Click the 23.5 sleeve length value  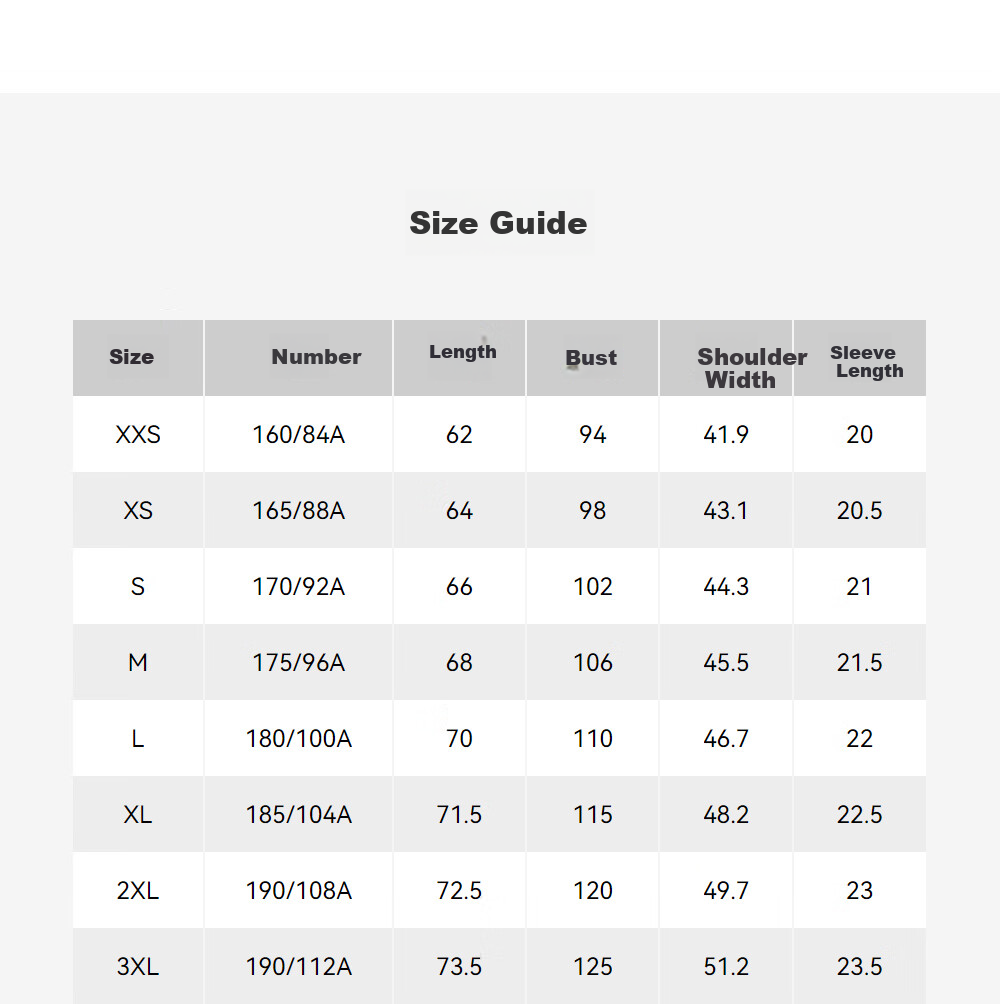(859, 967)
